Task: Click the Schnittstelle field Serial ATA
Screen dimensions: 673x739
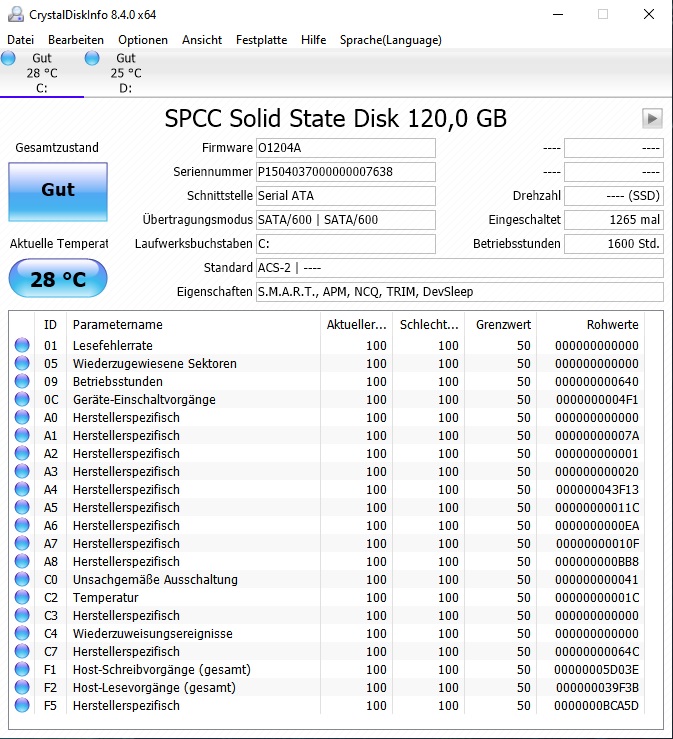Action: click(345, 196)
